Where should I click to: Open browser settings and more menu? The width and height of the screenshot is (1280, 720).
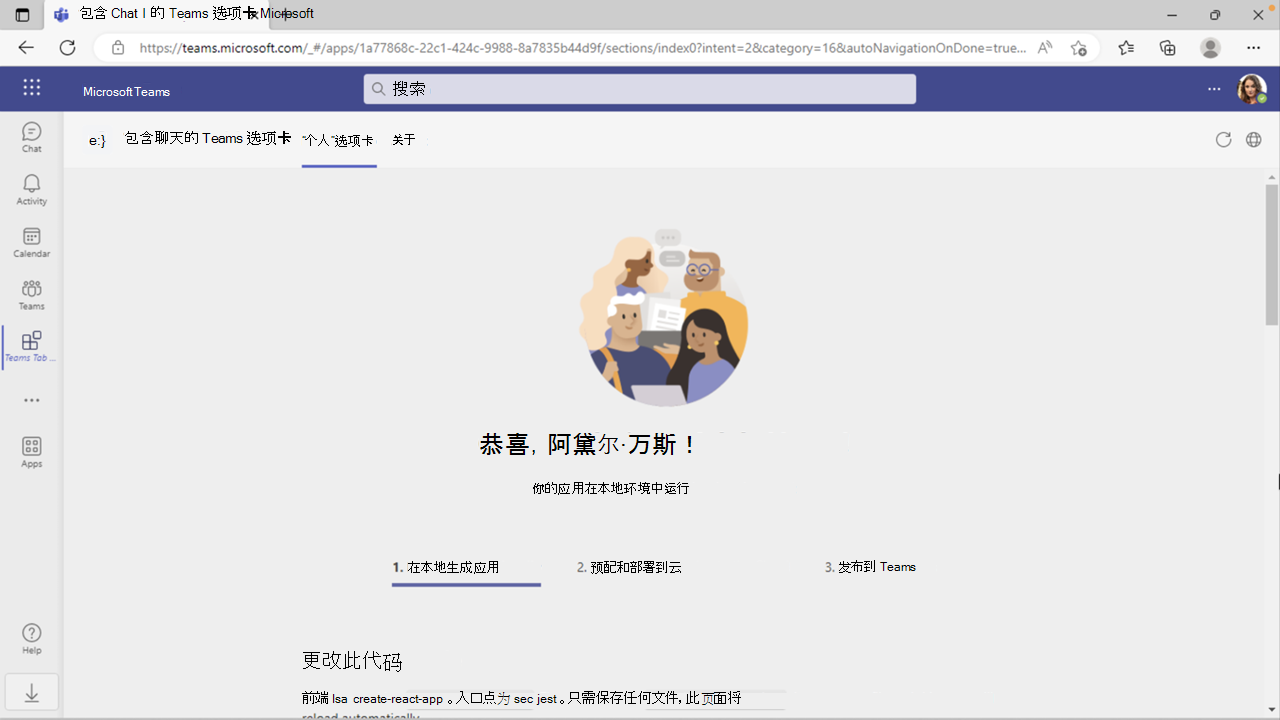coord(1254,48)
